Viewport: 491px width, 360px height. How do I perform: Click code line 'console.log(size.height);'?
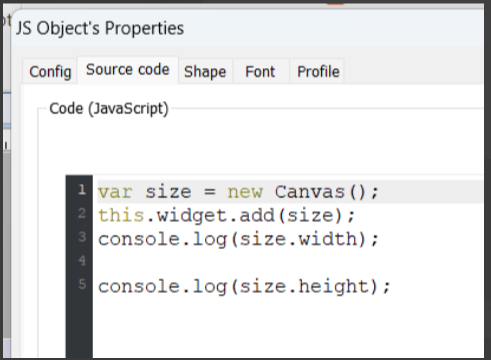coord(244,287)
